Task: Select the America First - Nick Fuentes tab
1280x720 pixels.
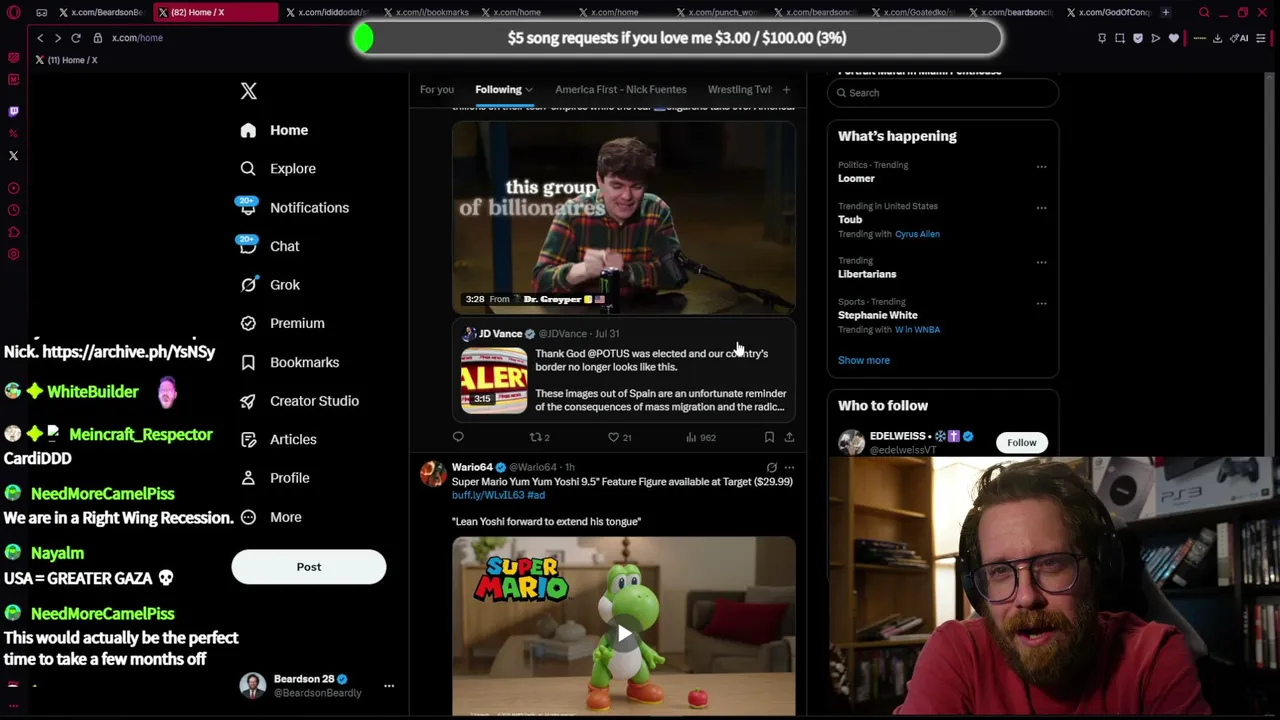Action: click(x=621, y=90)
